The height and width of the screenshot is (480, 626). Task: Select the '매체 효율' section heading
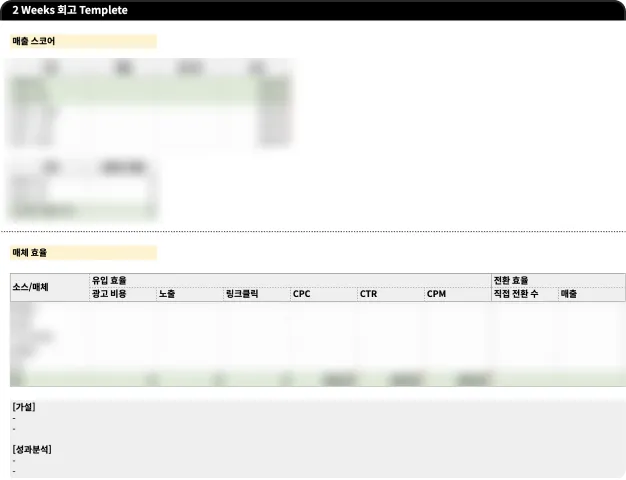tap(83, 253)
